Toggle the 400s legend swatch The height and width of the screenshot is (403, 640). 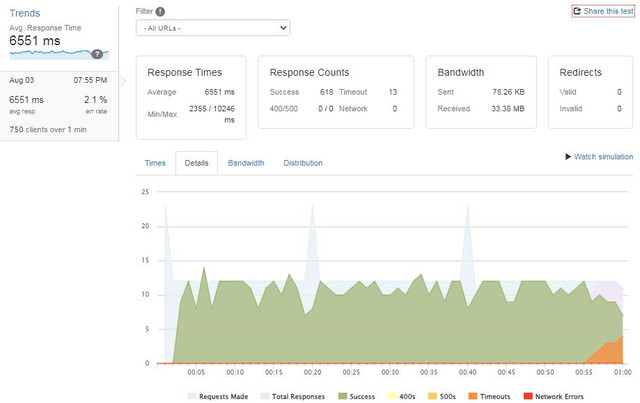(392, 396)
